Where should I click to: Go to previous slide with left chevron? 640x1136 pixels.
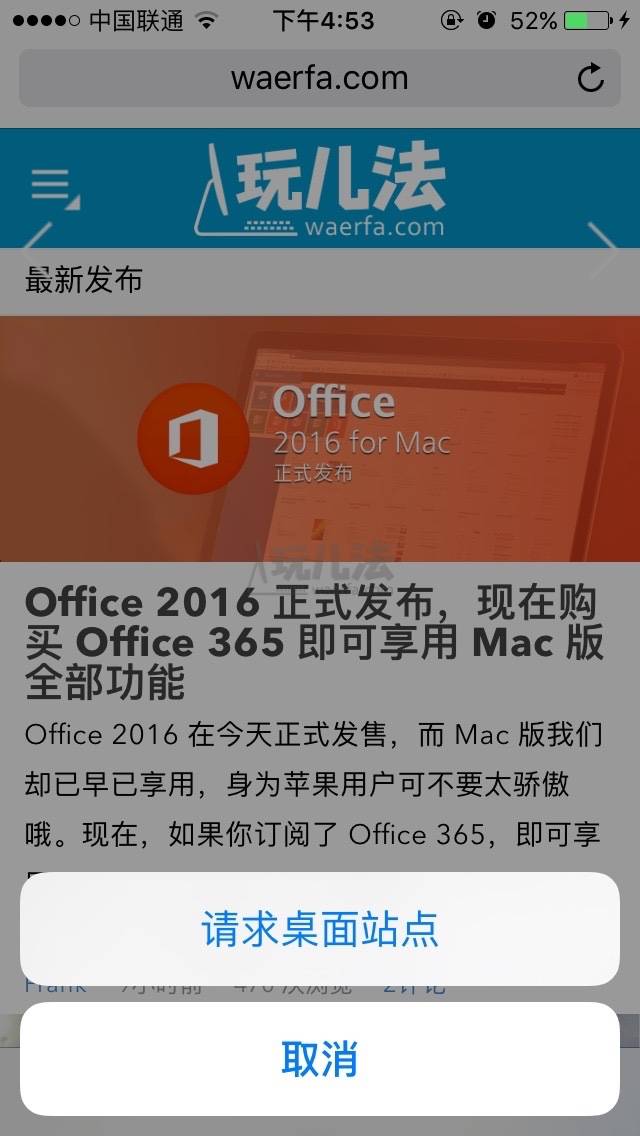[36, 250]
